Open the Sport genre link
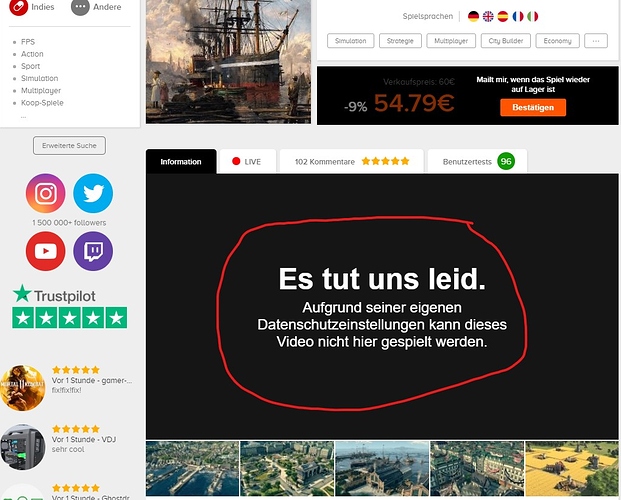This screenshot has width=621, height=500. coord(30,66)
